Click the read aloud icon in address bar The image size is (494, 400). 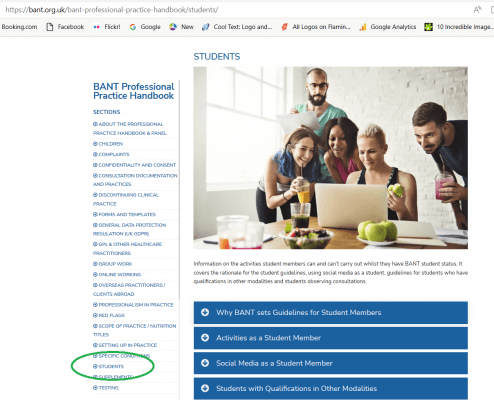pos(477,10)
